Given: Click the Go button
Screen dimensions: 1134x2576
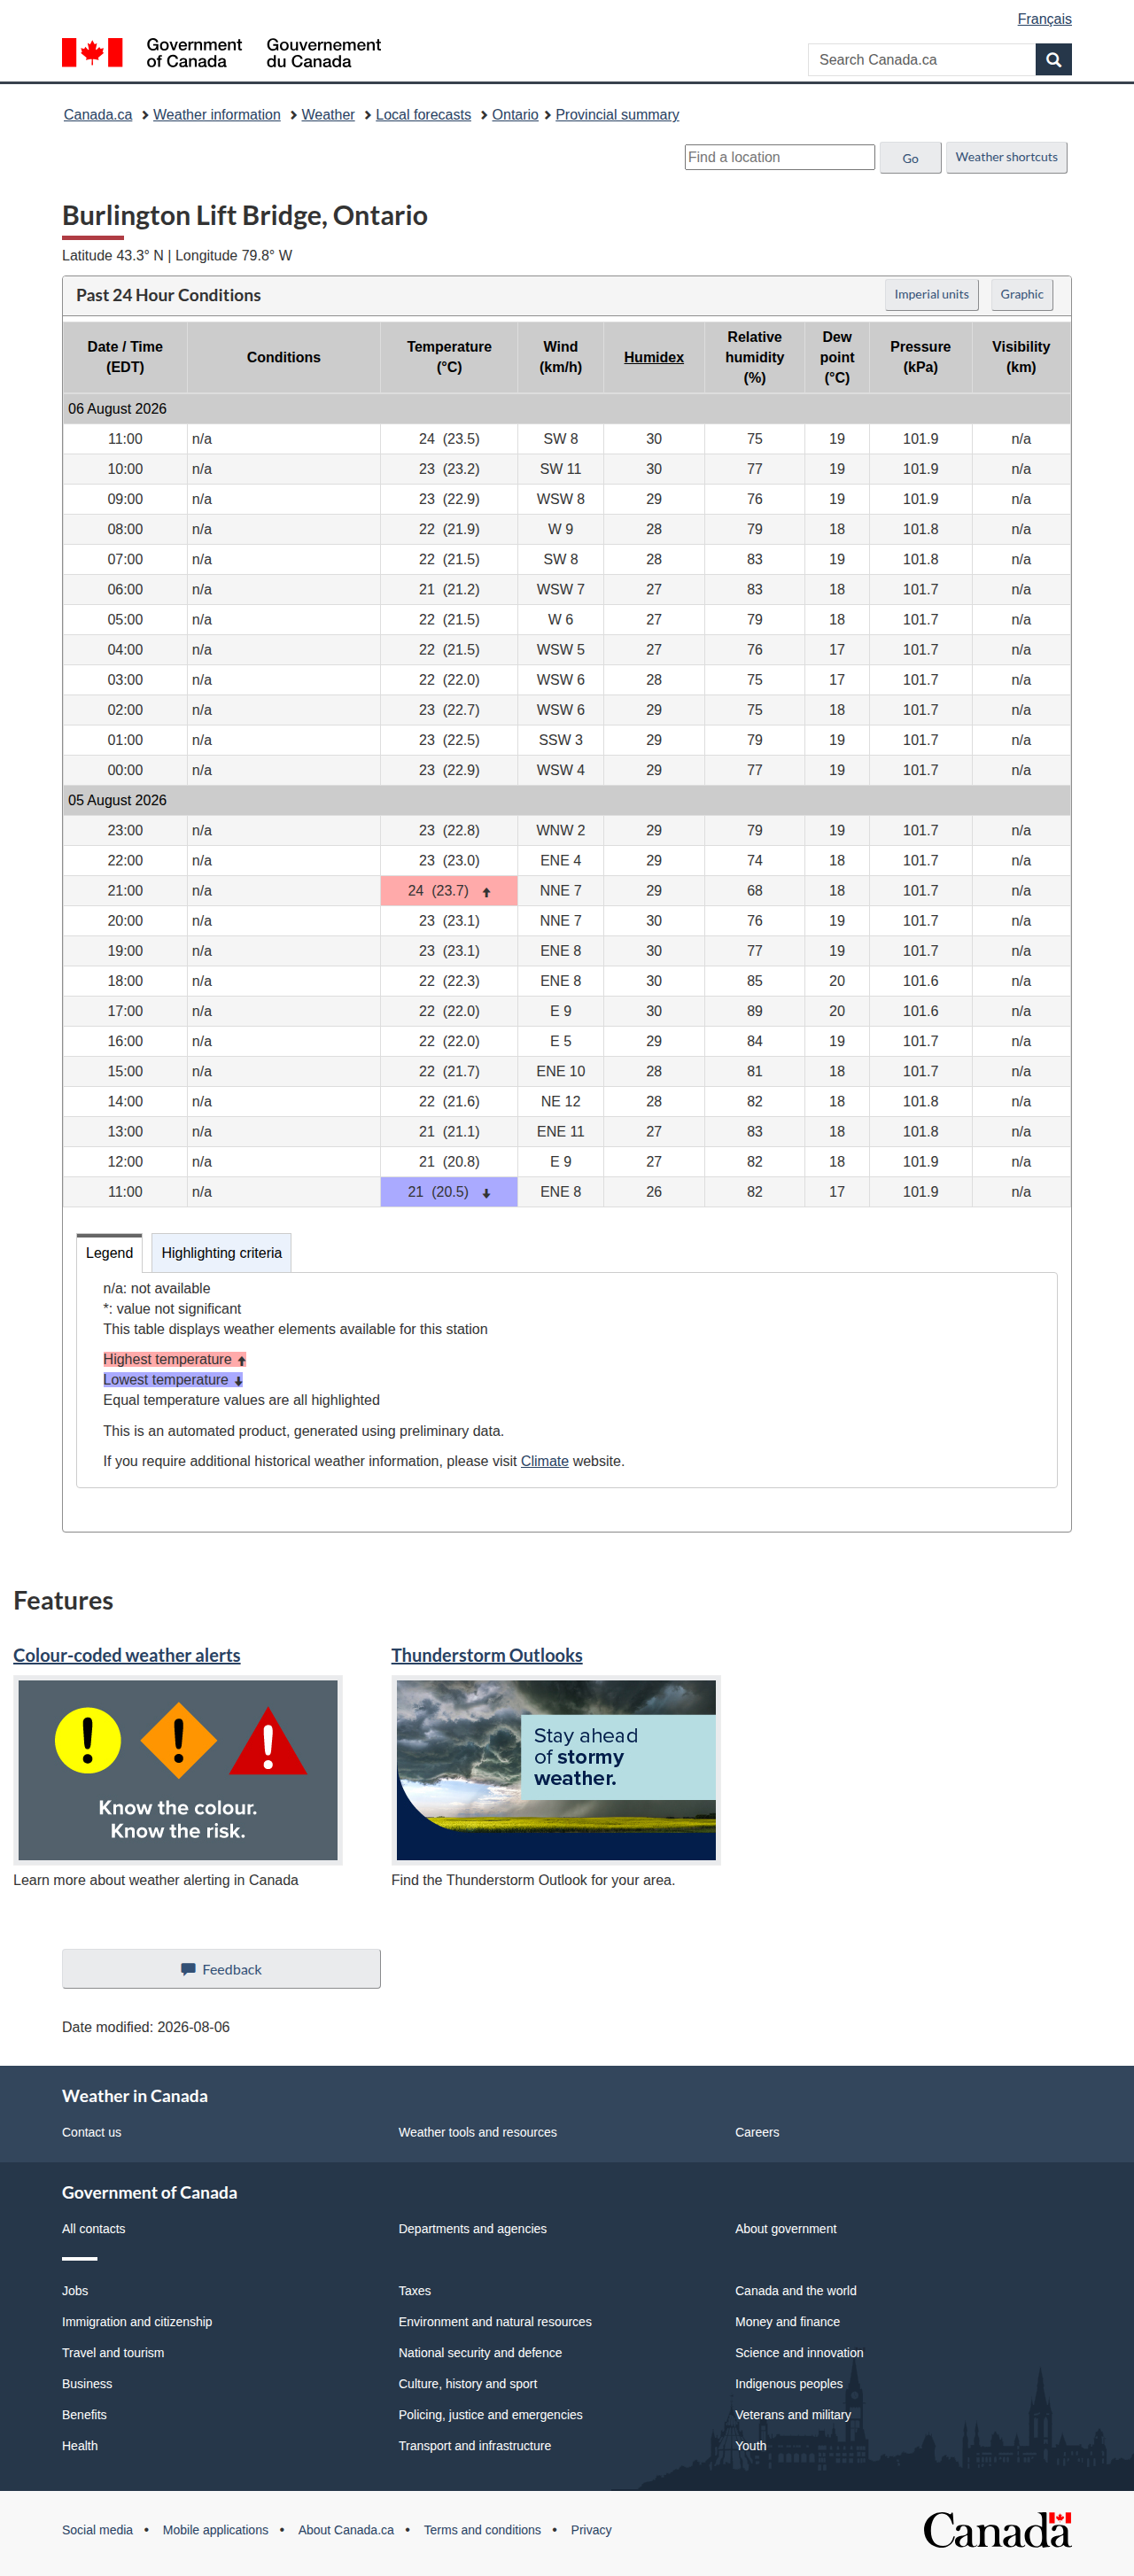Looking at the screenshot, I should (x=910, y=158).
